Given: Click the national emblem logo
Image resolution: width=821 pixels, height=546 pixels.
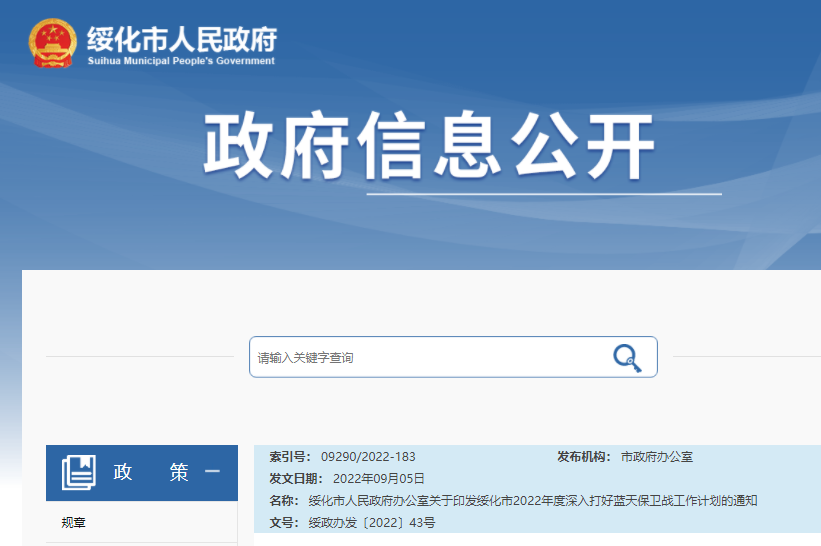Looking at the screenshot, I should pyautogui.click(x=52, y=43).
